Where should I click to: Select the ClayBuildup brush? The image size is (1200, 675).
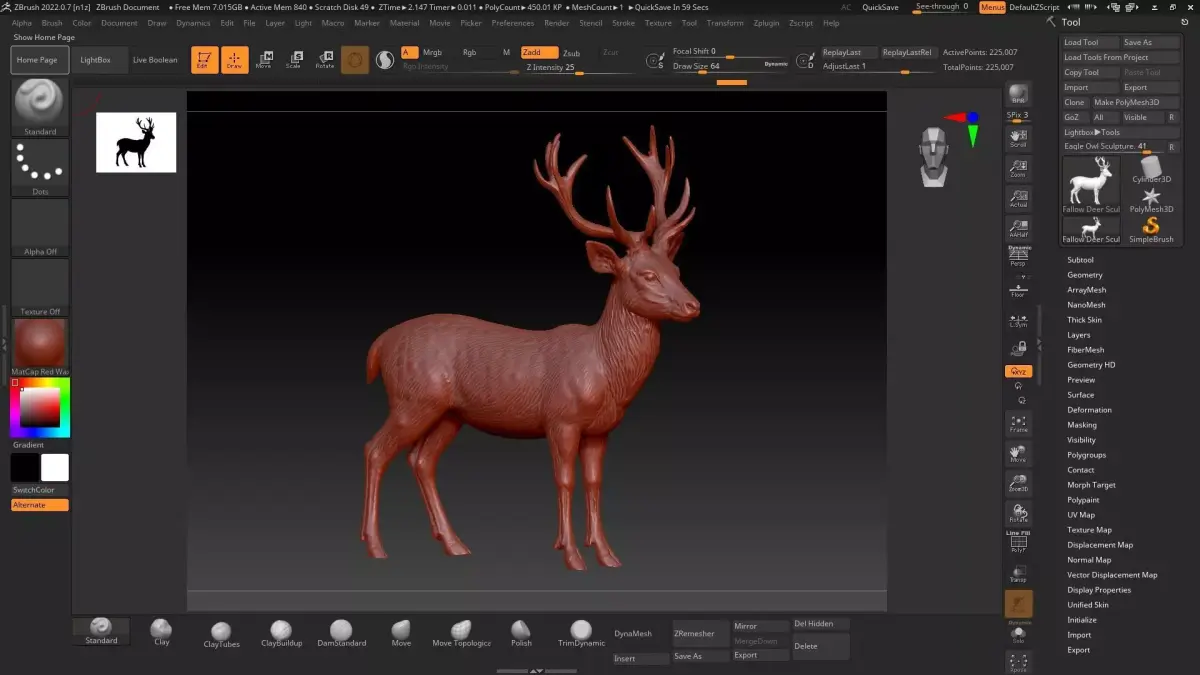click(281, 633)
